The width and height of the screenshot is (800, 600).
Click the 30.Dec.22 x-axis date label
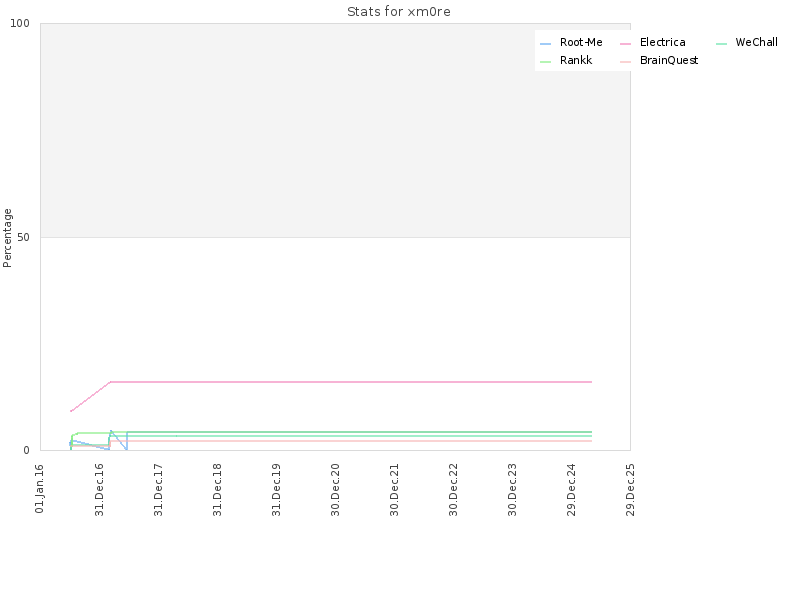click(453, 490)
